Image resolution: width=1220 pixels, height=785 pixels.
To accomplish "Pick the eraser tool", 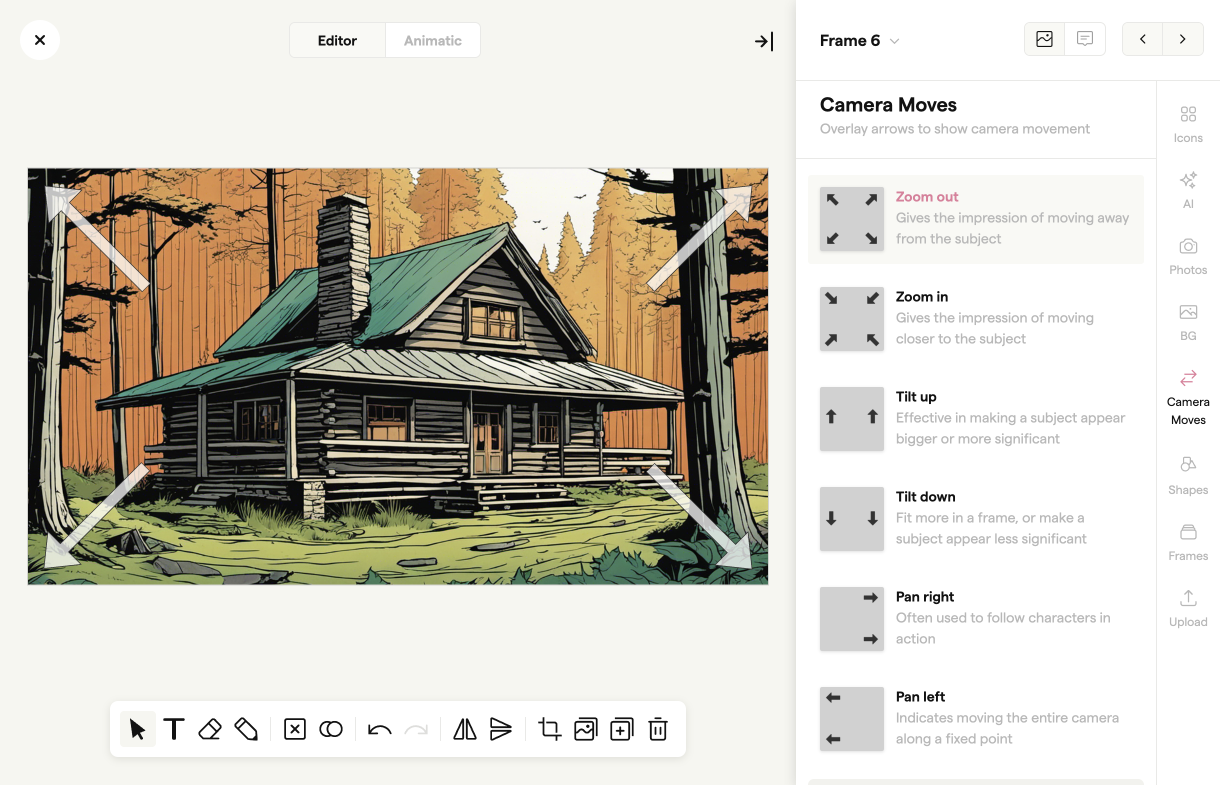I will click(210, 729).
